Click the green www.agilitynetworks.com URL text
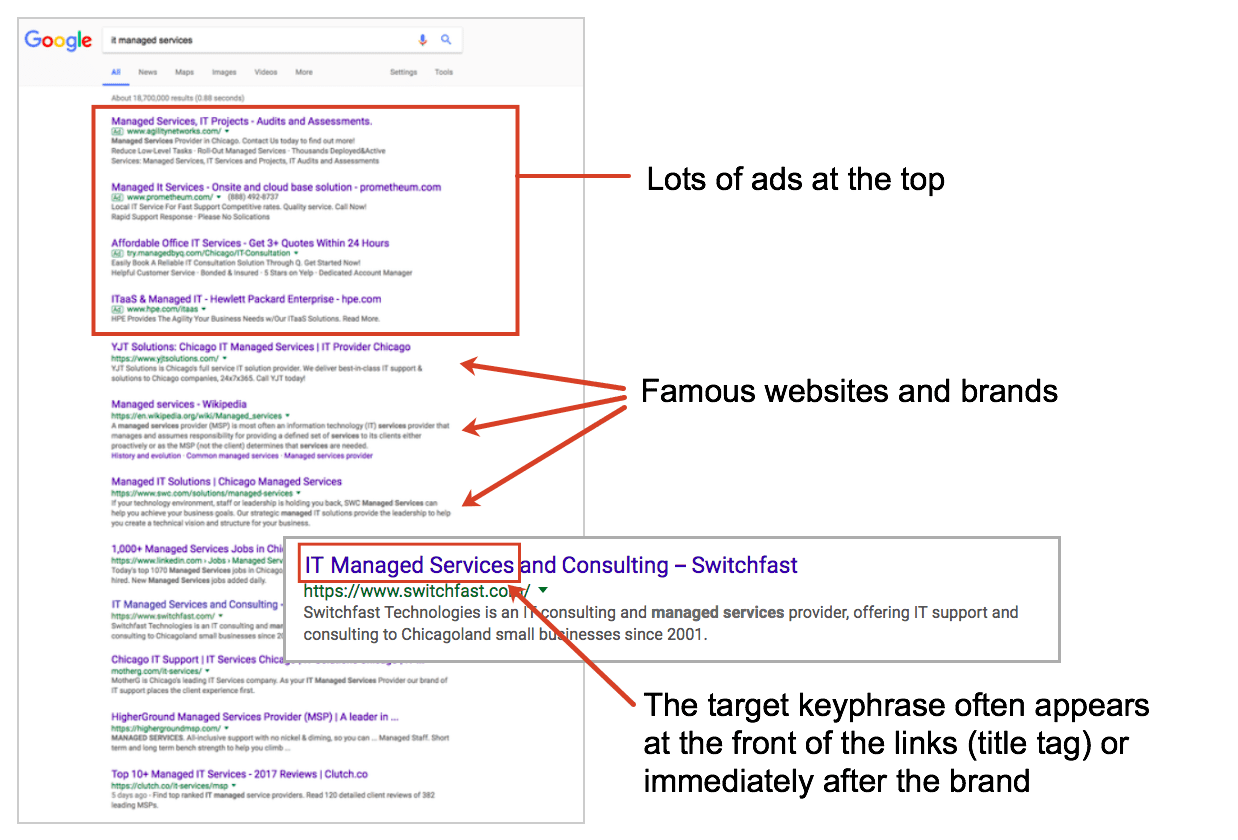The width and height of the screenshot is (1238, 840). [174, 131]
